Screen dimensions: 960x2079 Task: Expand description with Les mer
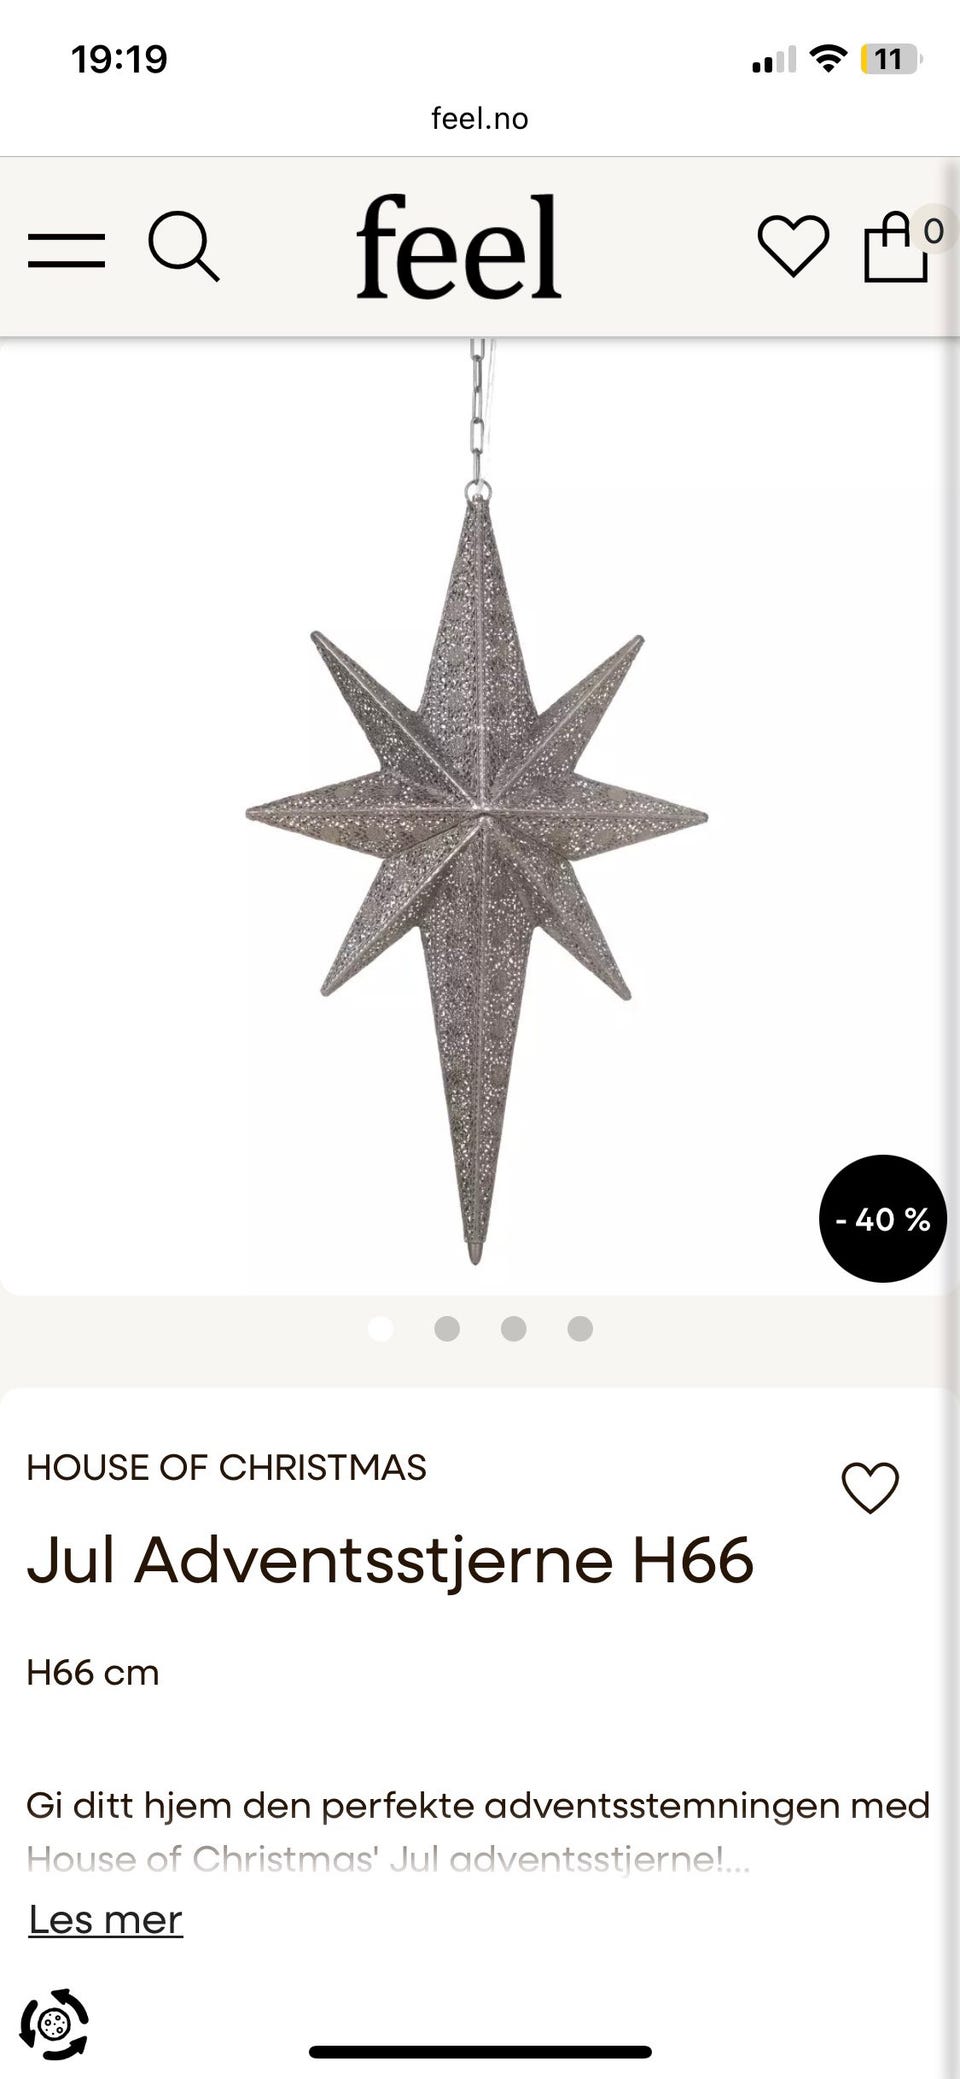(105, 1919)
